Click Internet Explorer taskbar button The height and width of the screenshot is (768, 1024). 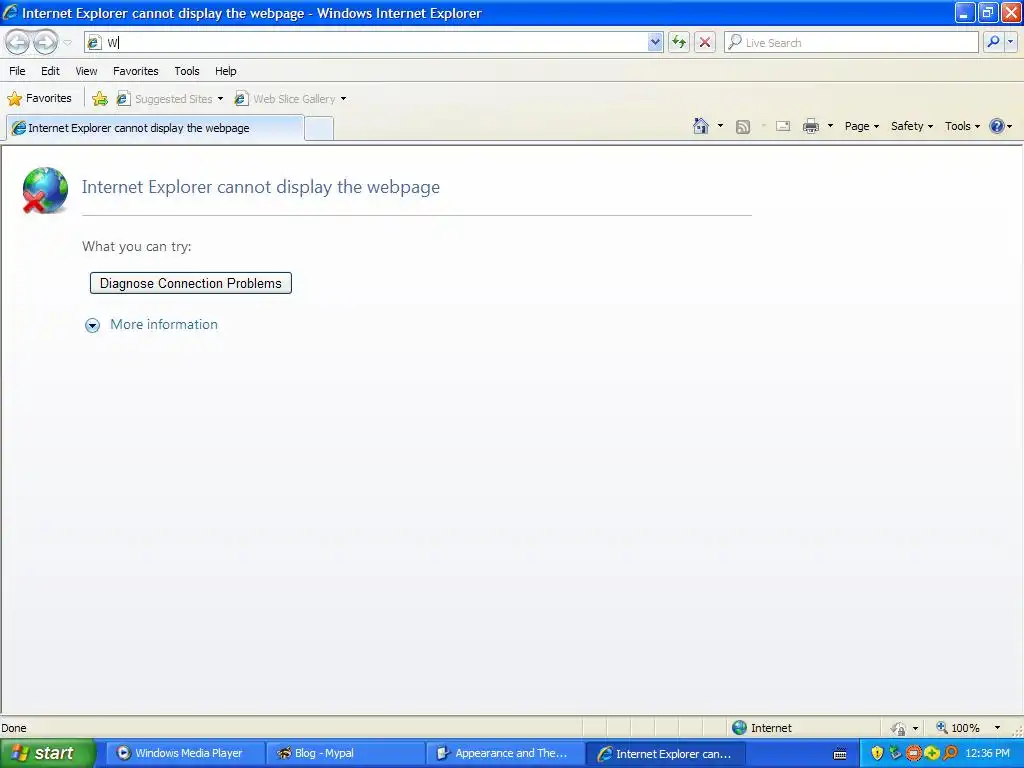tap(665, 754)
